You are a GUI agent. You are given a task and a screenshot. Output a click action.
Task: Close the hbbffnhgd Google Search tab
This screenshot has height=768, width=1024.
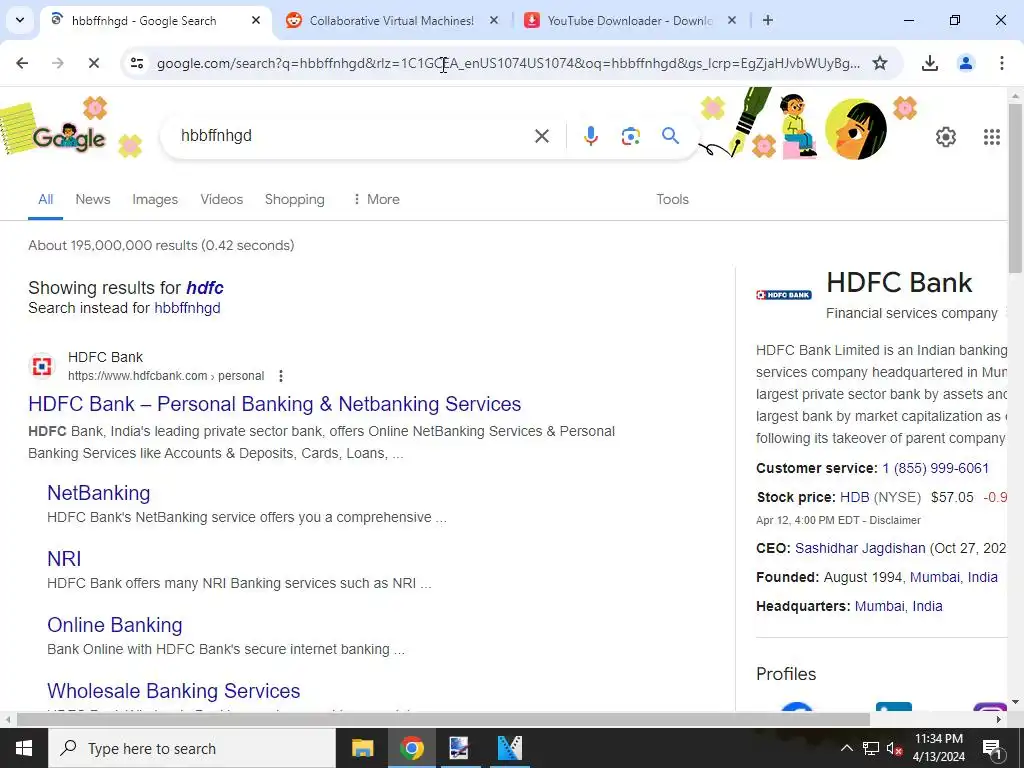pyautogui.click(x=256, y=20)
